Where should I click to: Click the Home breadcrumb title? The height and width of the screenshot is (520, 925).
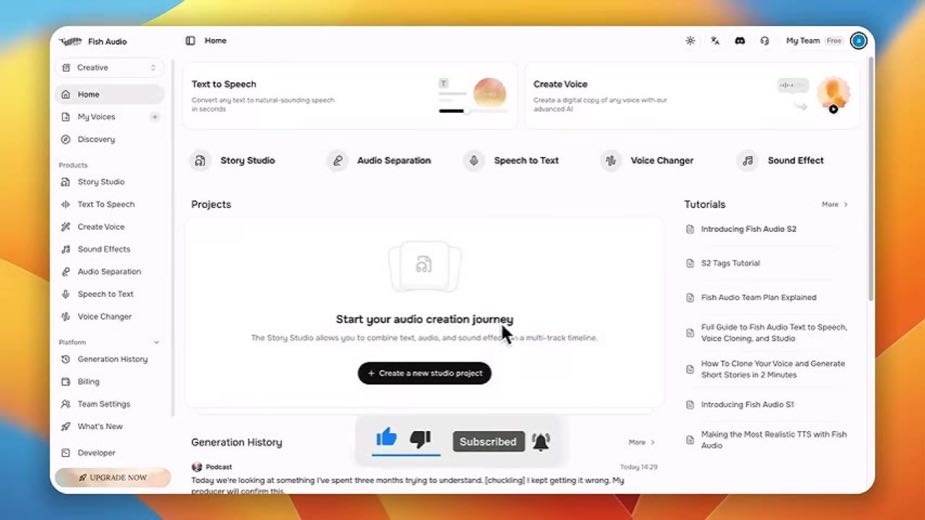tap(215, 41)
